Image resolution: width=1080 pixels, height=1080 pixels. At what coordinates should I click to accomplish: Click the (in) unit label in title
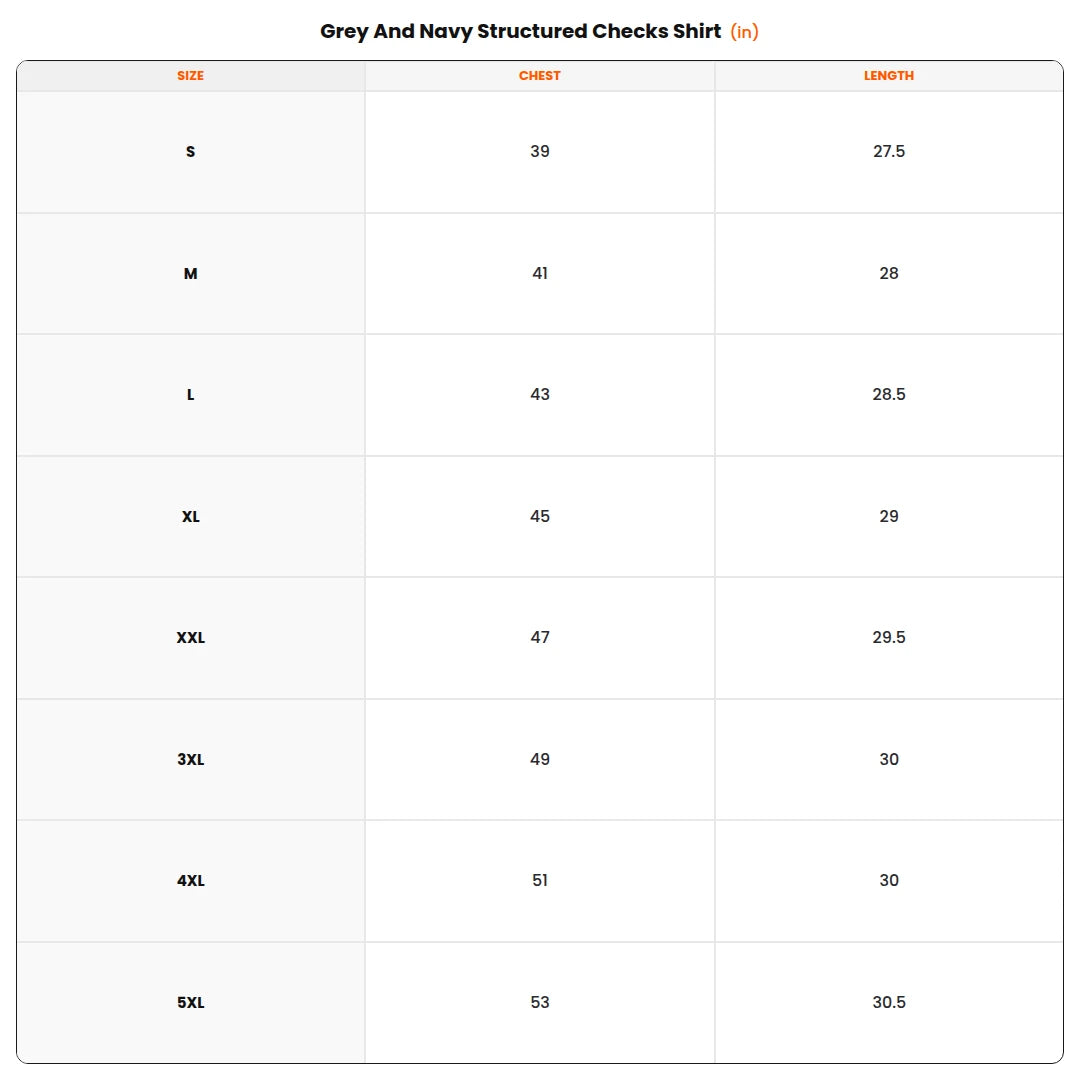pyautogui.click(x=744, y=32)
